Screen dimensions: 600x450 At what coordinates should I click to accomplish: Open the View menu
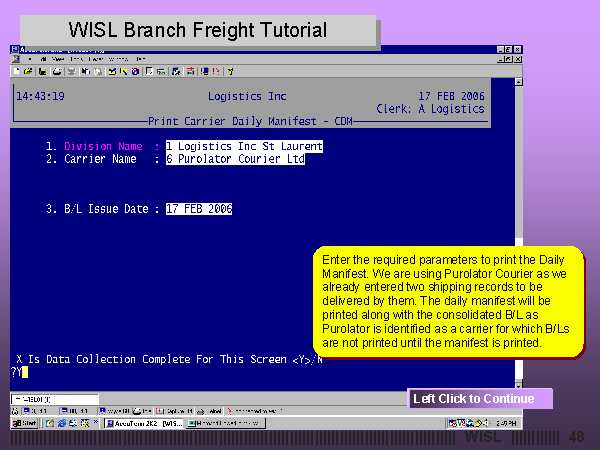pyautogui.click(x=58, y=59)
